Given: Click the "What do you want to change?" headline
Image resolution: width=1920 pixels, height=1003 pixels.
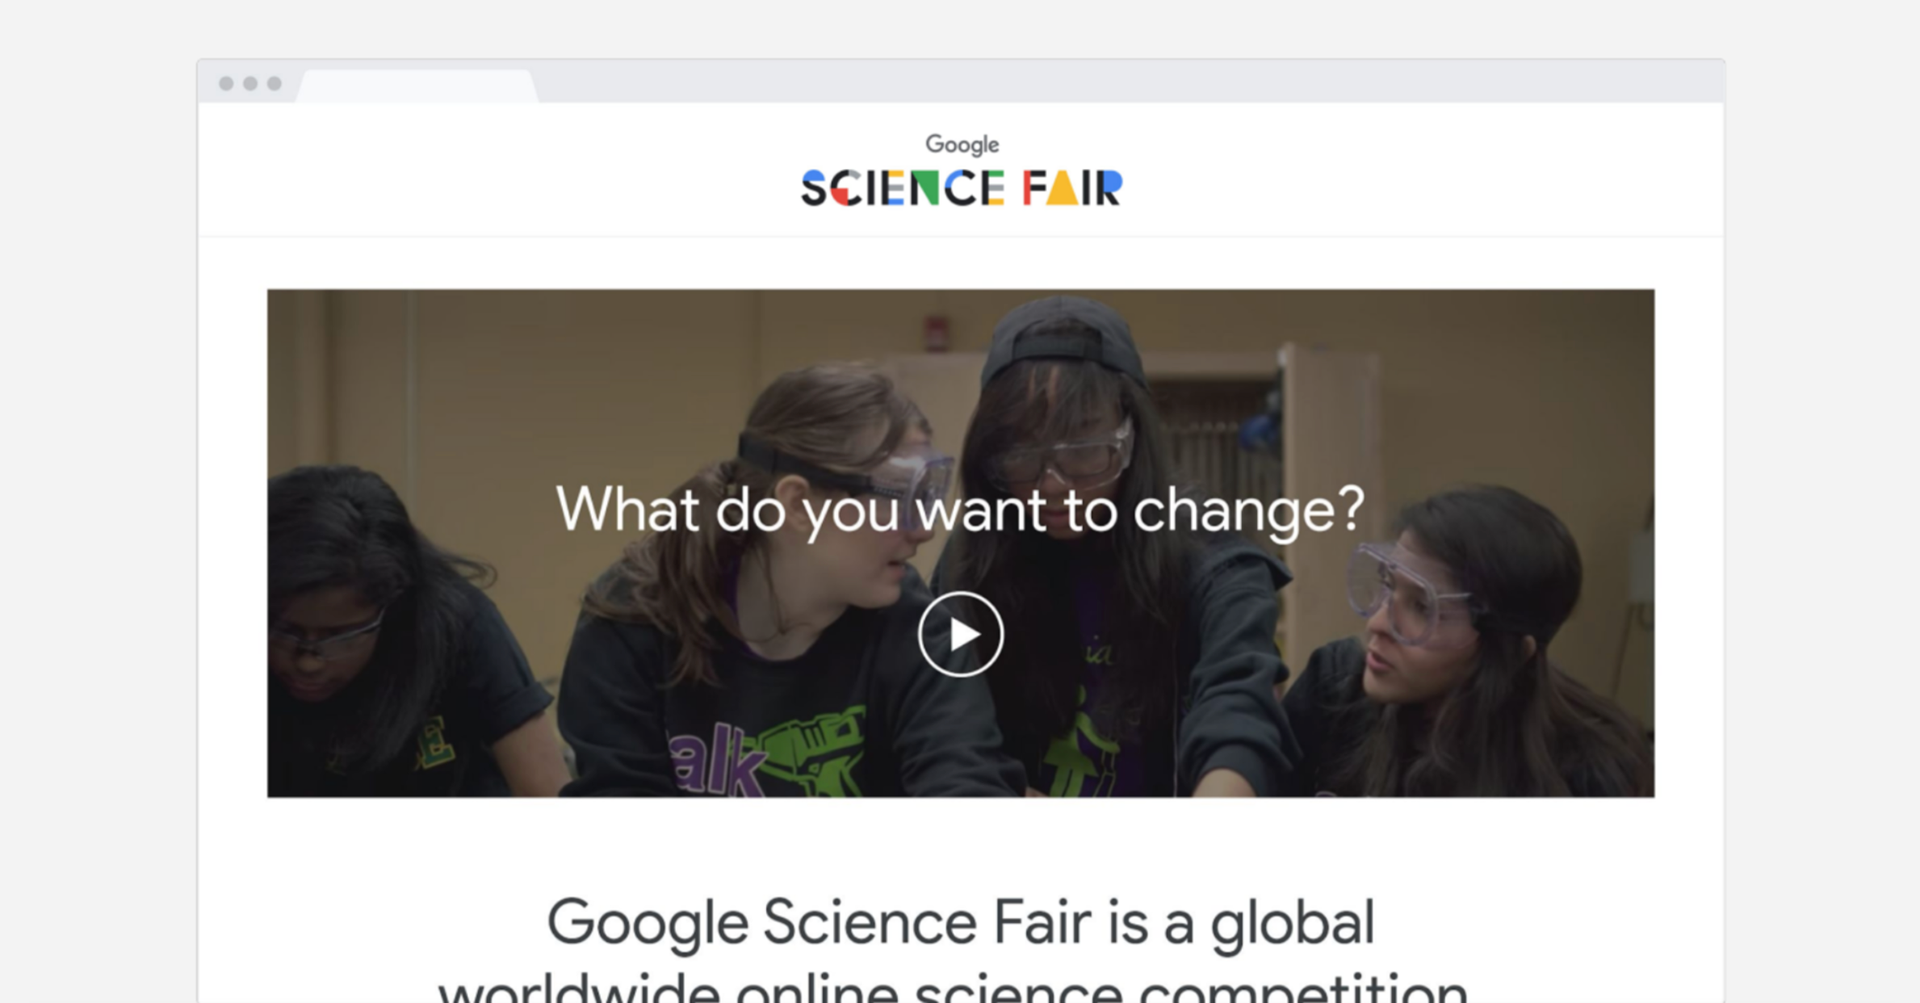Looking at the screenshot, I should 960,509.
